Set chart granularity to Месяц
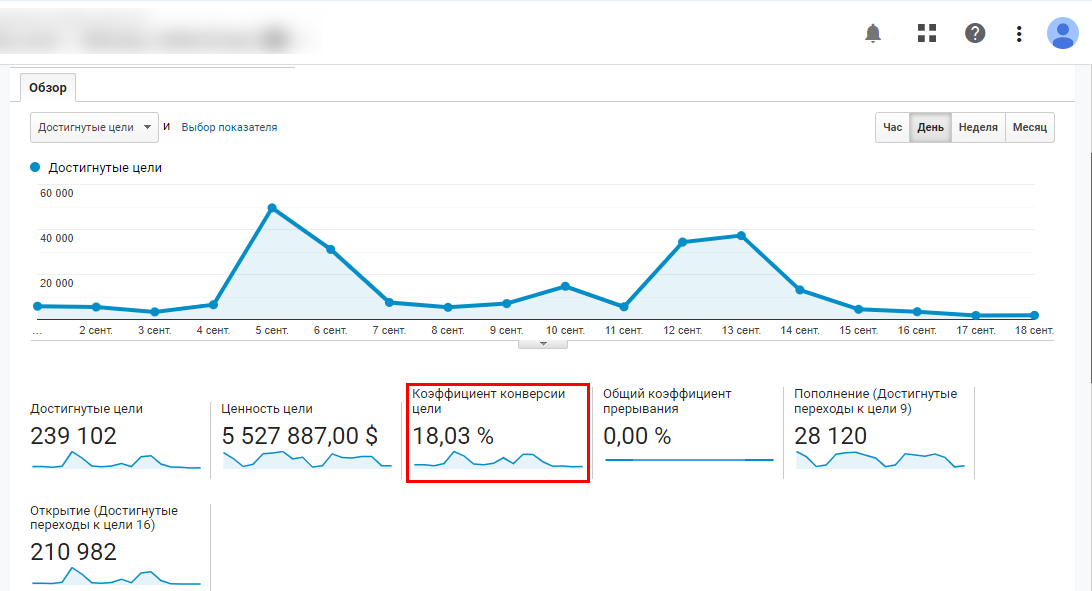1092x591 pixels. tap(1029, 128)
